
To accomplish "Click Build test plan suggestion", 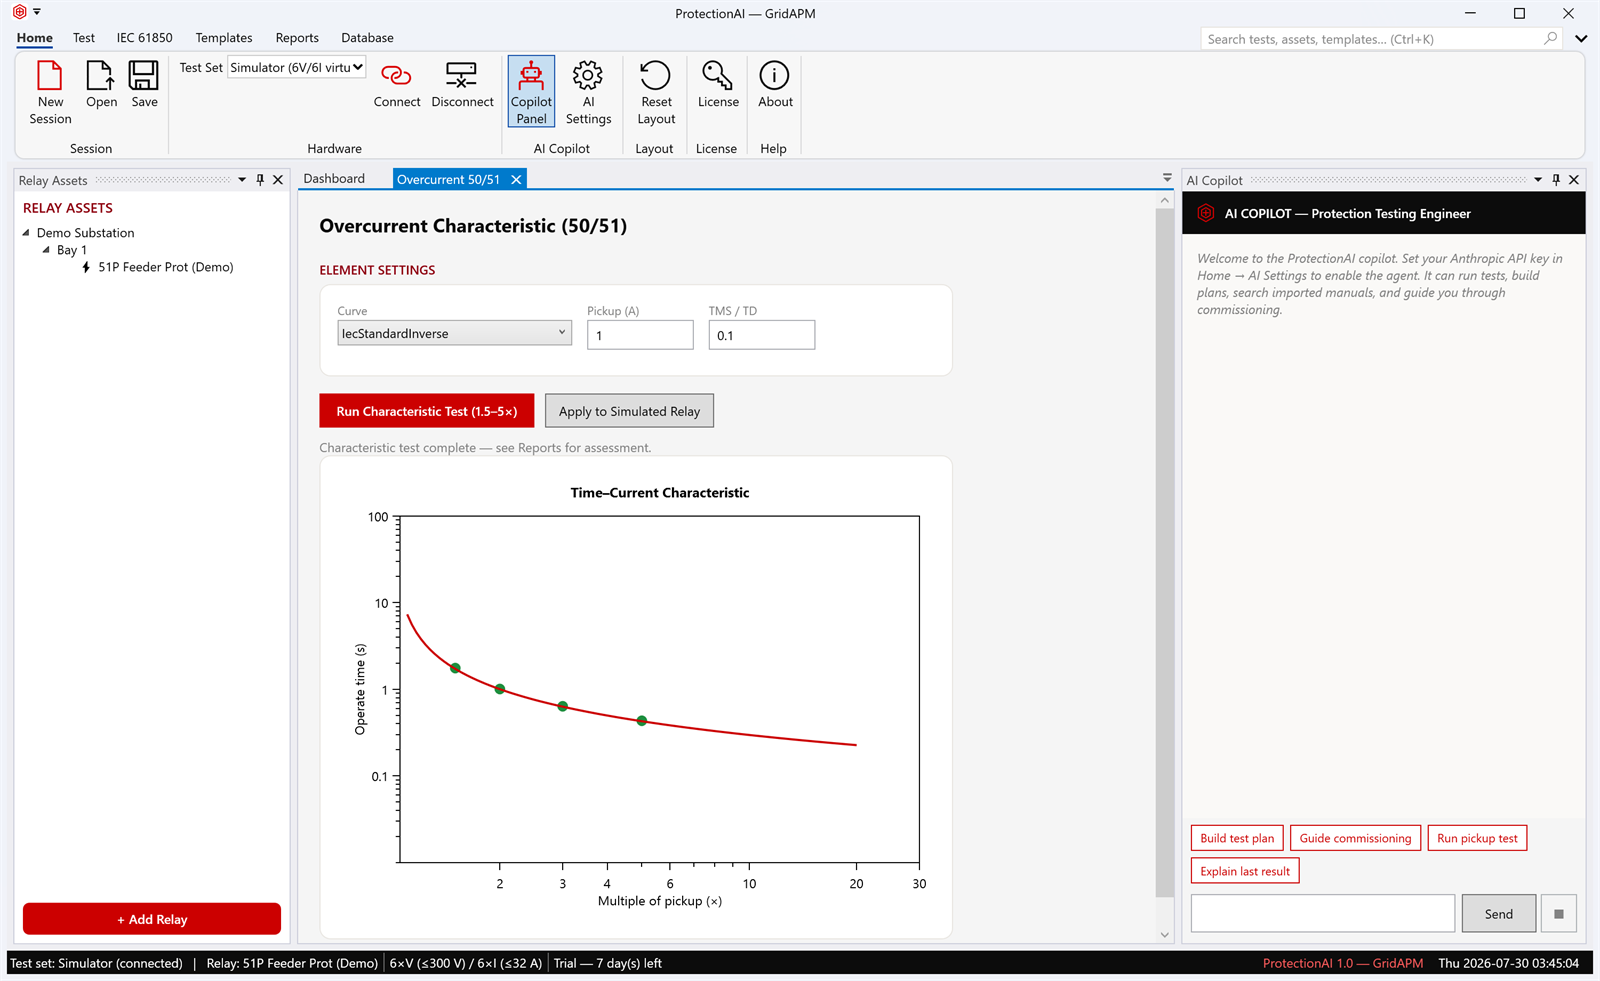I will [1237, 838].
